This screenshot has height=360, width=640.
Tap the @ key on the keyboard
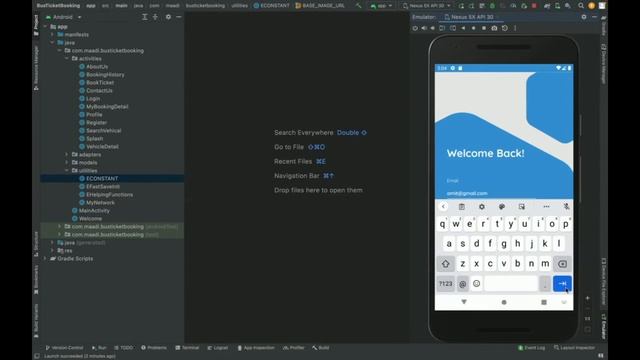click(462, 283)
